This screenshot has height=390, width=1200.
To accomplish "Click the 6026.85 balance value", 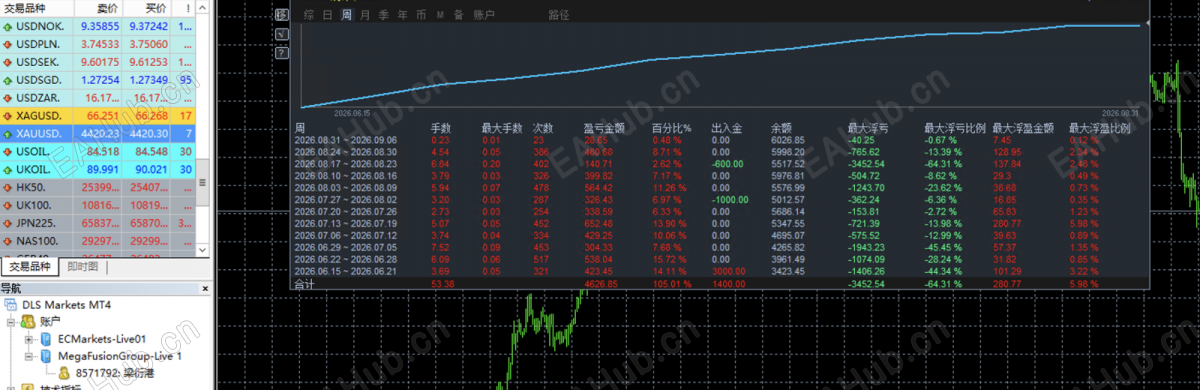I will 788,140.
